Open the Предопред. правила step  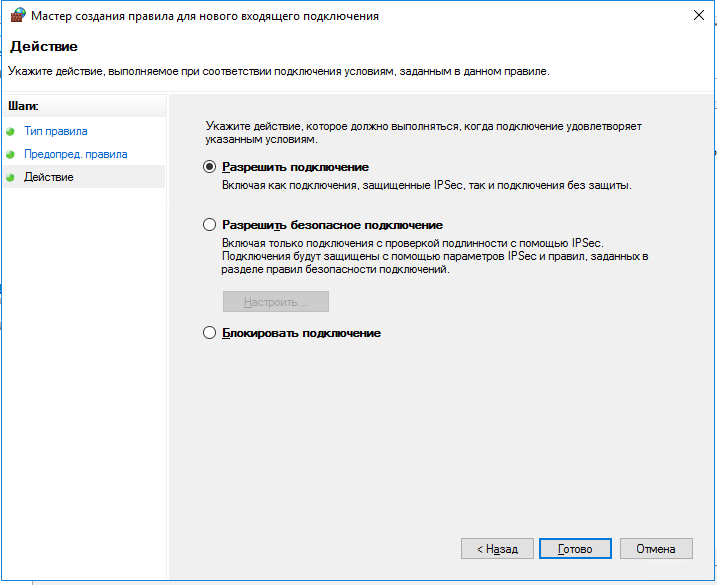click(75, 154)
